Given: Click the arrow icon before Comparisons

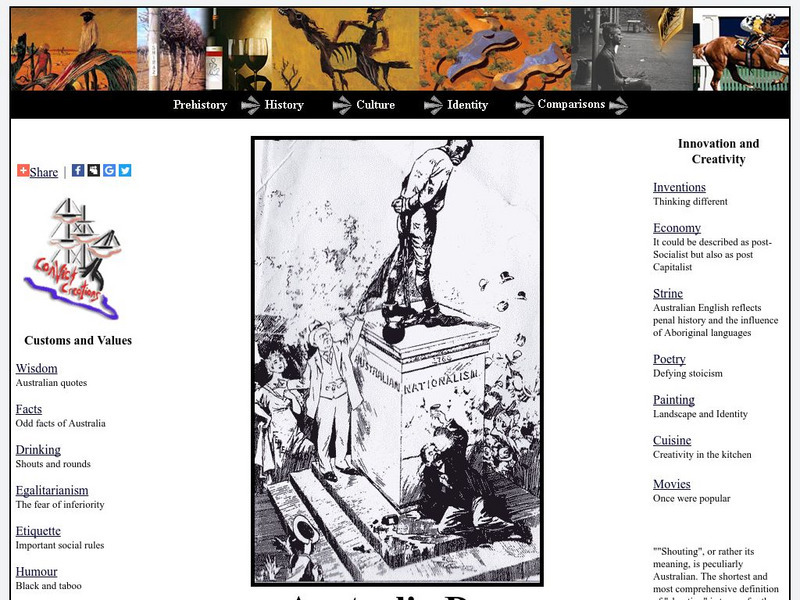Looking at the screenshot, I should pyautogui.click(x=524, y=105).
